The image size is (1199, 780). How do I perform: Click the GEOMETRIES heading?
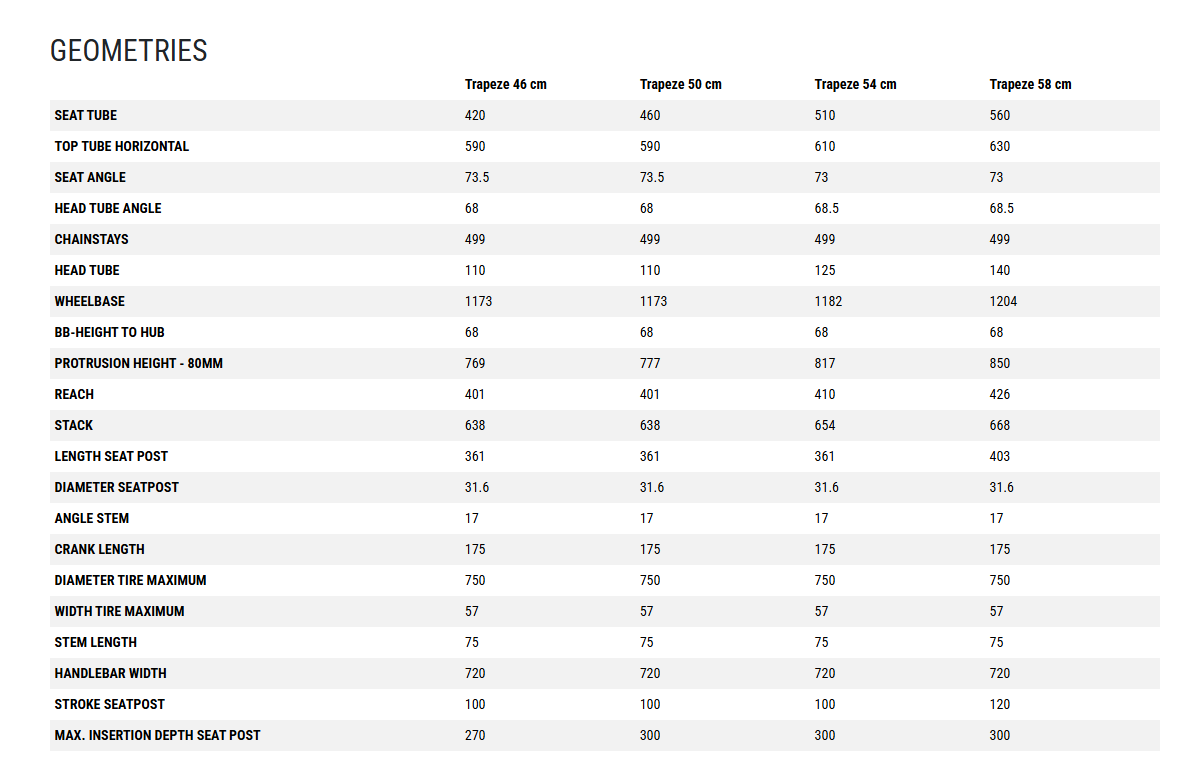point(129,51)
